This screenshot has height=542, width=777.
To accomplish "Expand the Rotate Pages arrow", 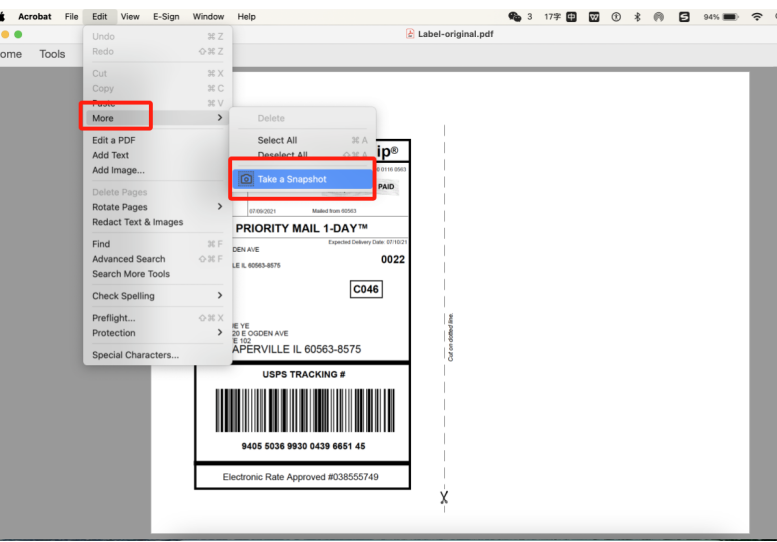I will (220, 206).
